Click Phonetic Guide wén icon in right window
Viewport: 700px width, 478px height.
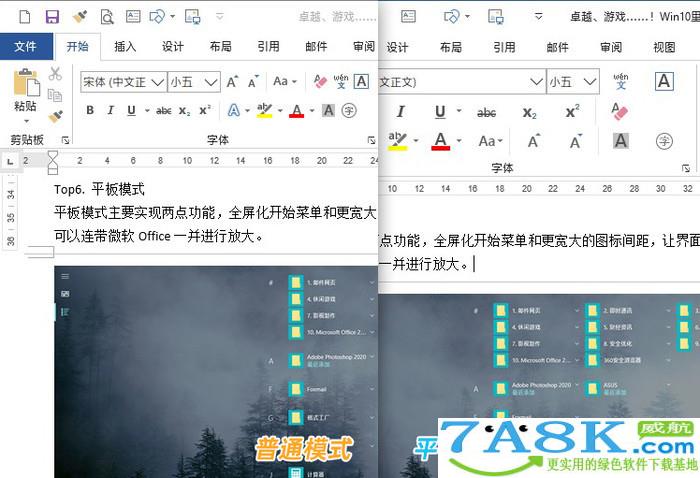[x=621, y=81]
